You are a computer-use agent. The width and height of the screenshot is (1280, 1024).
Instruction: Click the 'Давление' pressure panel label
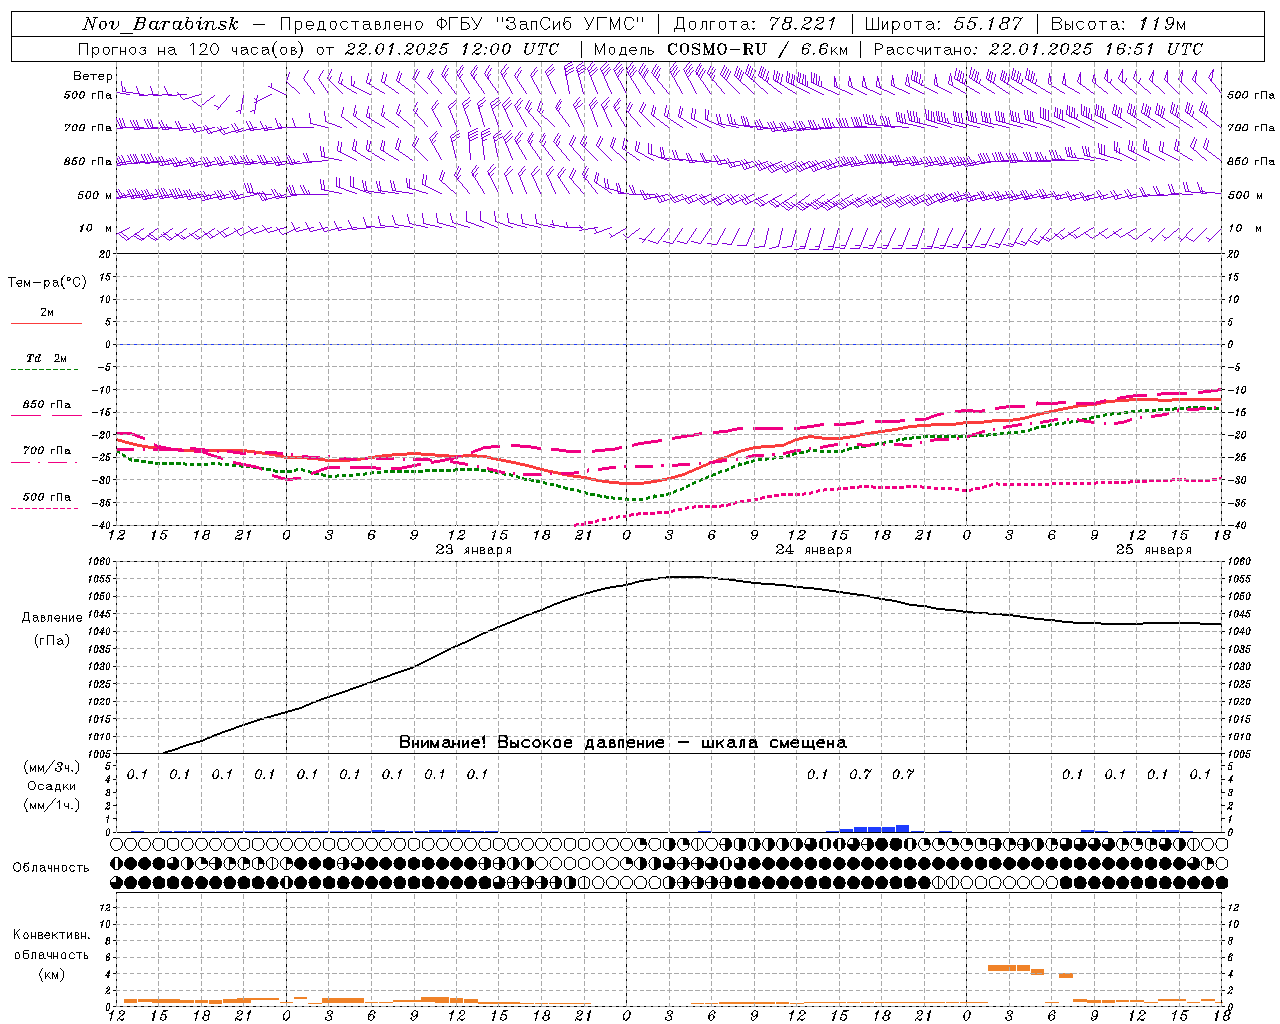coord(52,618)
